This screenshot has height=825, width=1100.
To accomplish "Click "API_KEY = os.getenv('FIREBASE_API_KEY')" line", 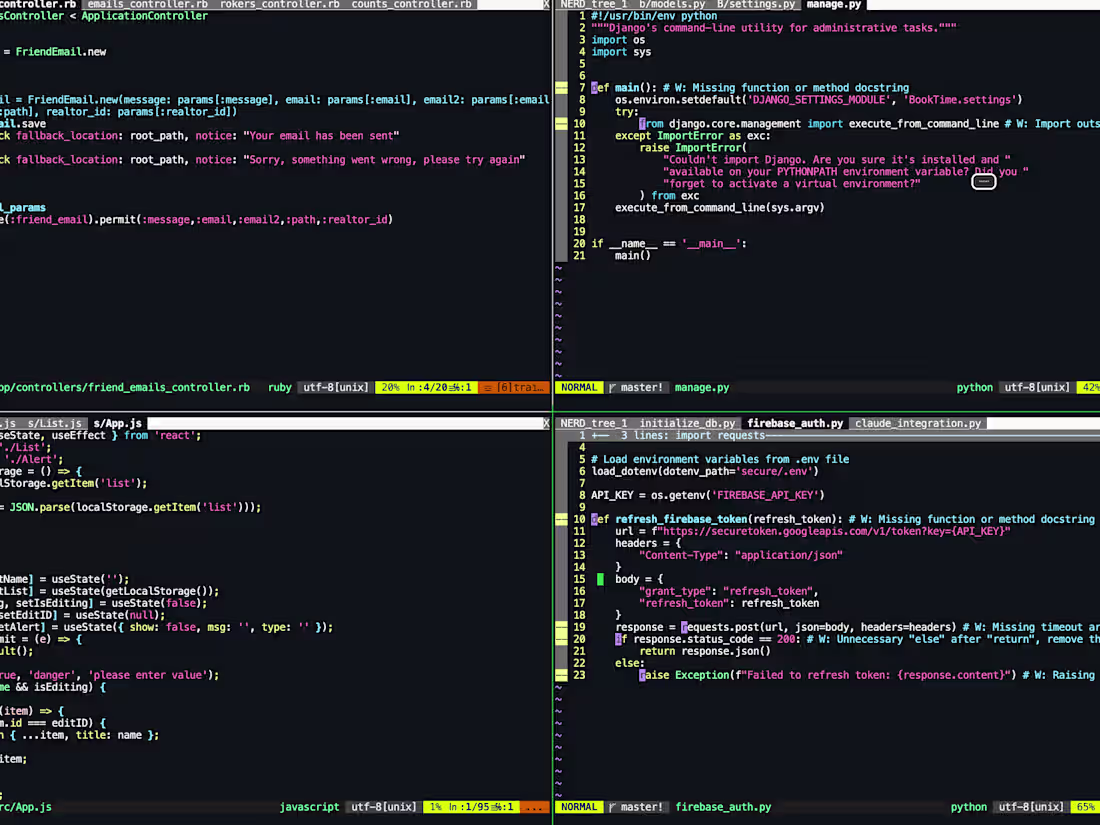I will [708, 495].
